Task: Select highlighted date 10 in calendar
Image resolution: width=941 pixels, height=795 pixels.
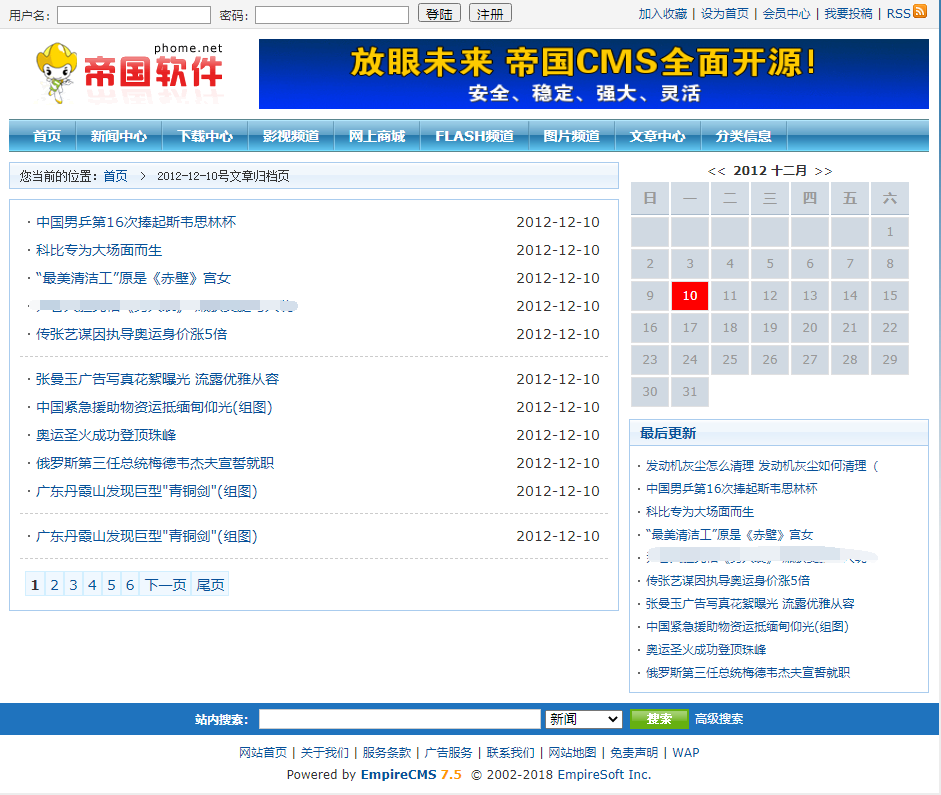Action: click(x=690, y=296)
